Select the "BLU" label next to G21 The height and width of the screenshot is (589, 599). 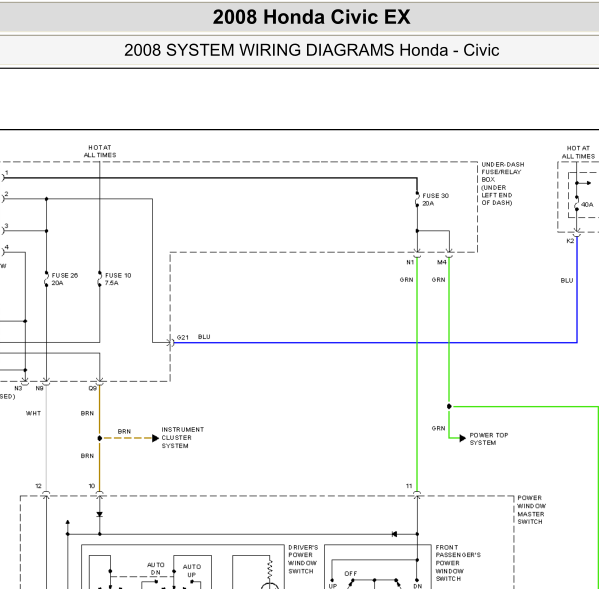click(204, 337)
